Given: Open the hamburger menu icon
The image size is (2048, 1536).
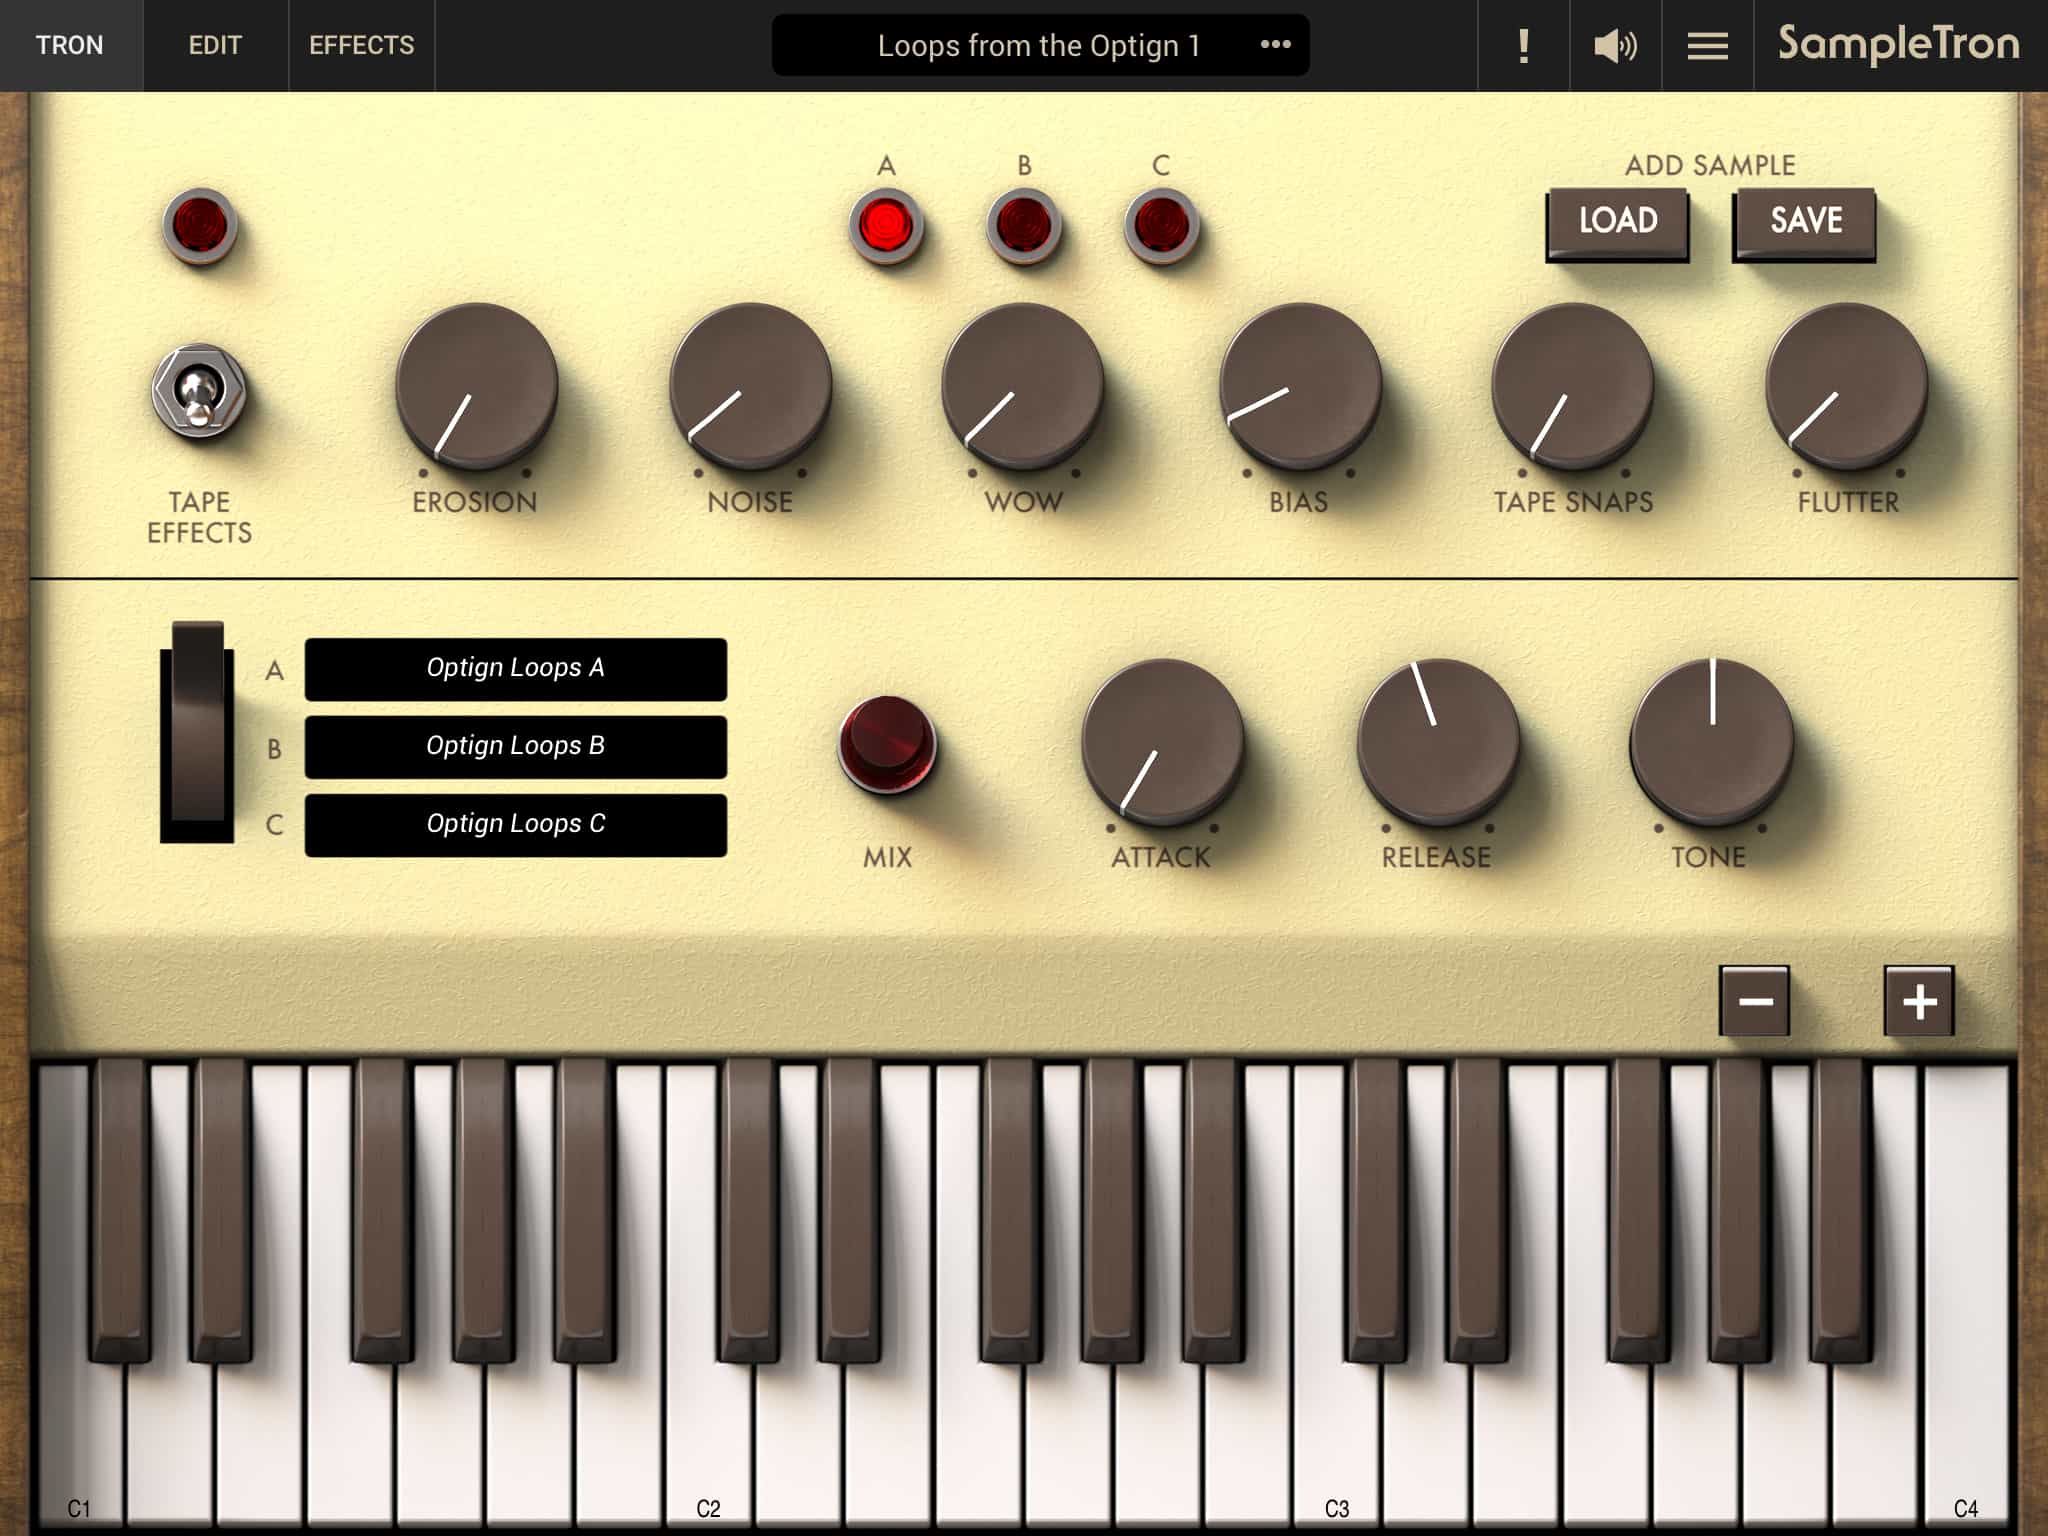Looking at the screenshot, I should pos(1707,45).
